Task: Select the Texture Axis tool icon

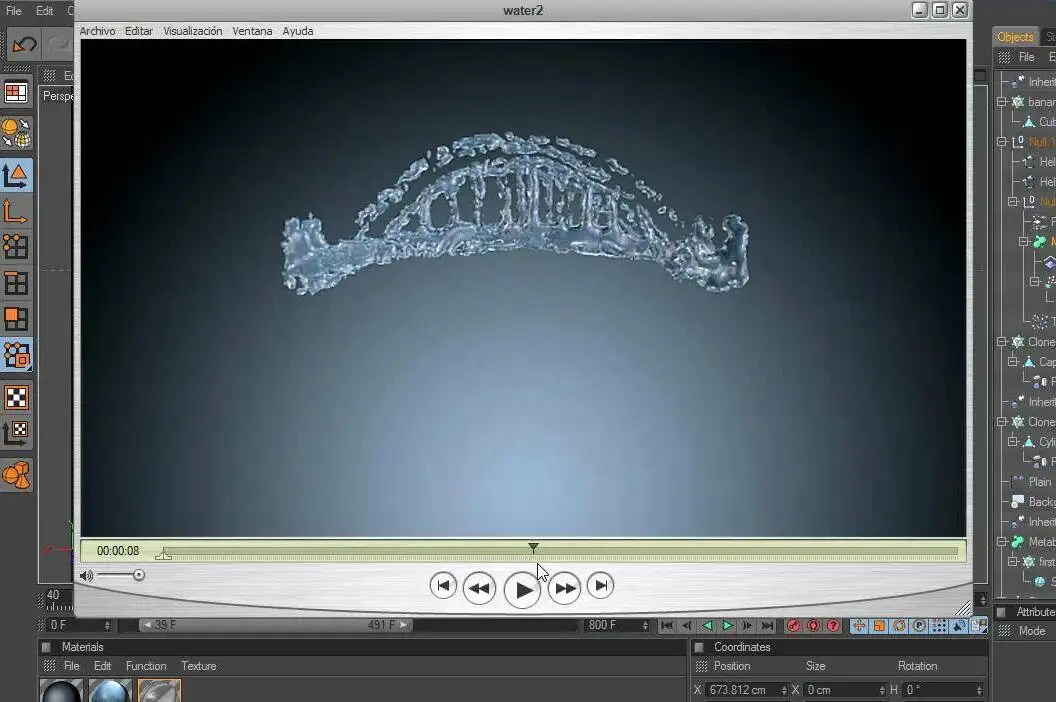Action: tap(16, 433)
